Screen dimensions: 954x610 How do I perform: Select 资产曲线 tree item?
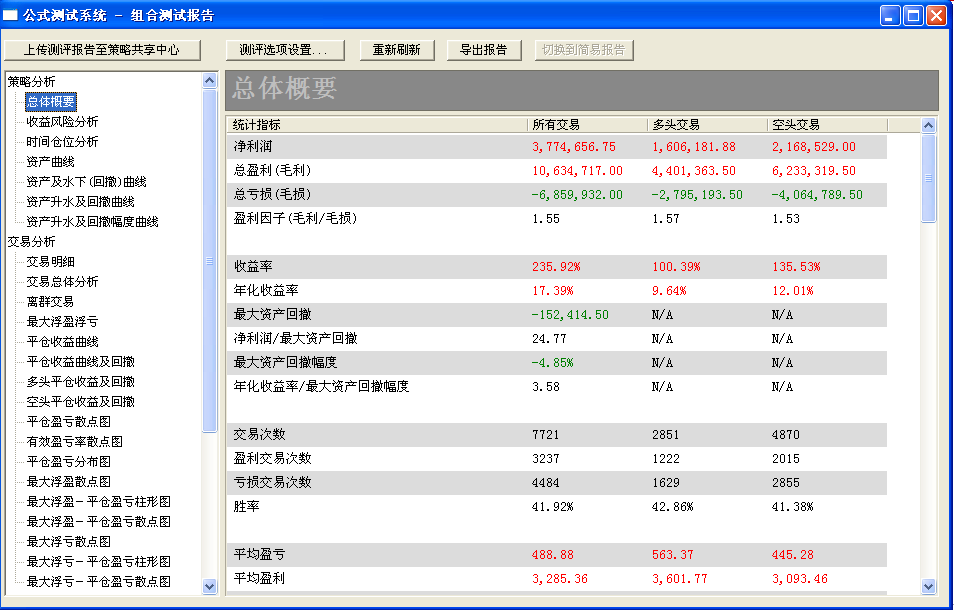coord(50,162)
